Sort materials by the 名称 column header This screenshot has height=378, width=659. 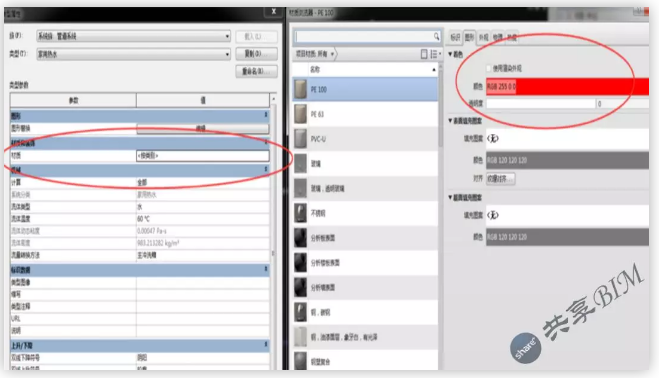click(365, 69)
